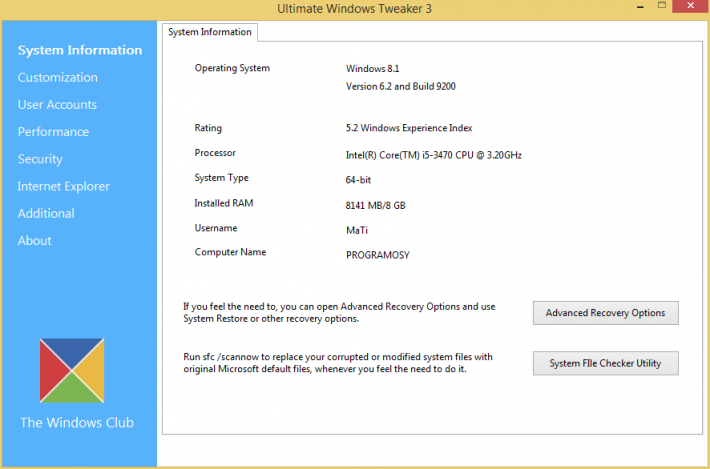Click the 5.2 Windows Experience Index rating
The height and width of the screenshot is (469, 710).
click(x=409, y=128)
